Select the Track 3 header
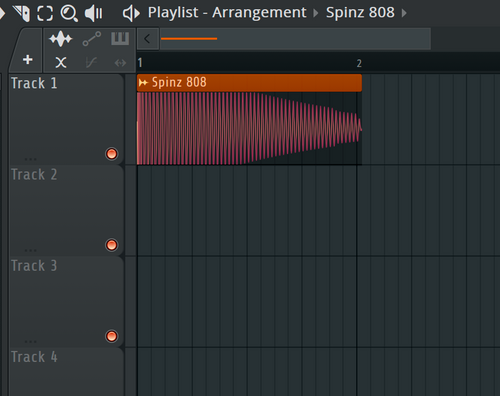The height and width of the screenshot is (396, 500). 67,302
